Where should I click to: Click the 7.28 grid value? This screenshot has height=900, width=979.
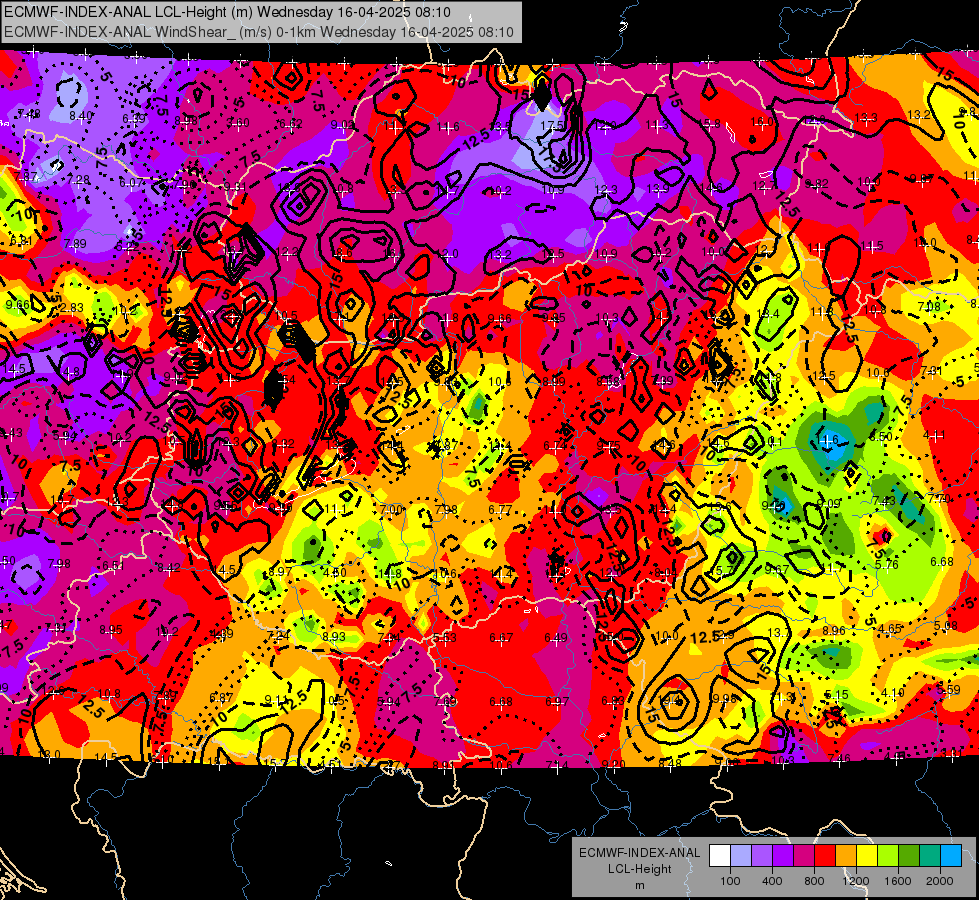(79, 179)
